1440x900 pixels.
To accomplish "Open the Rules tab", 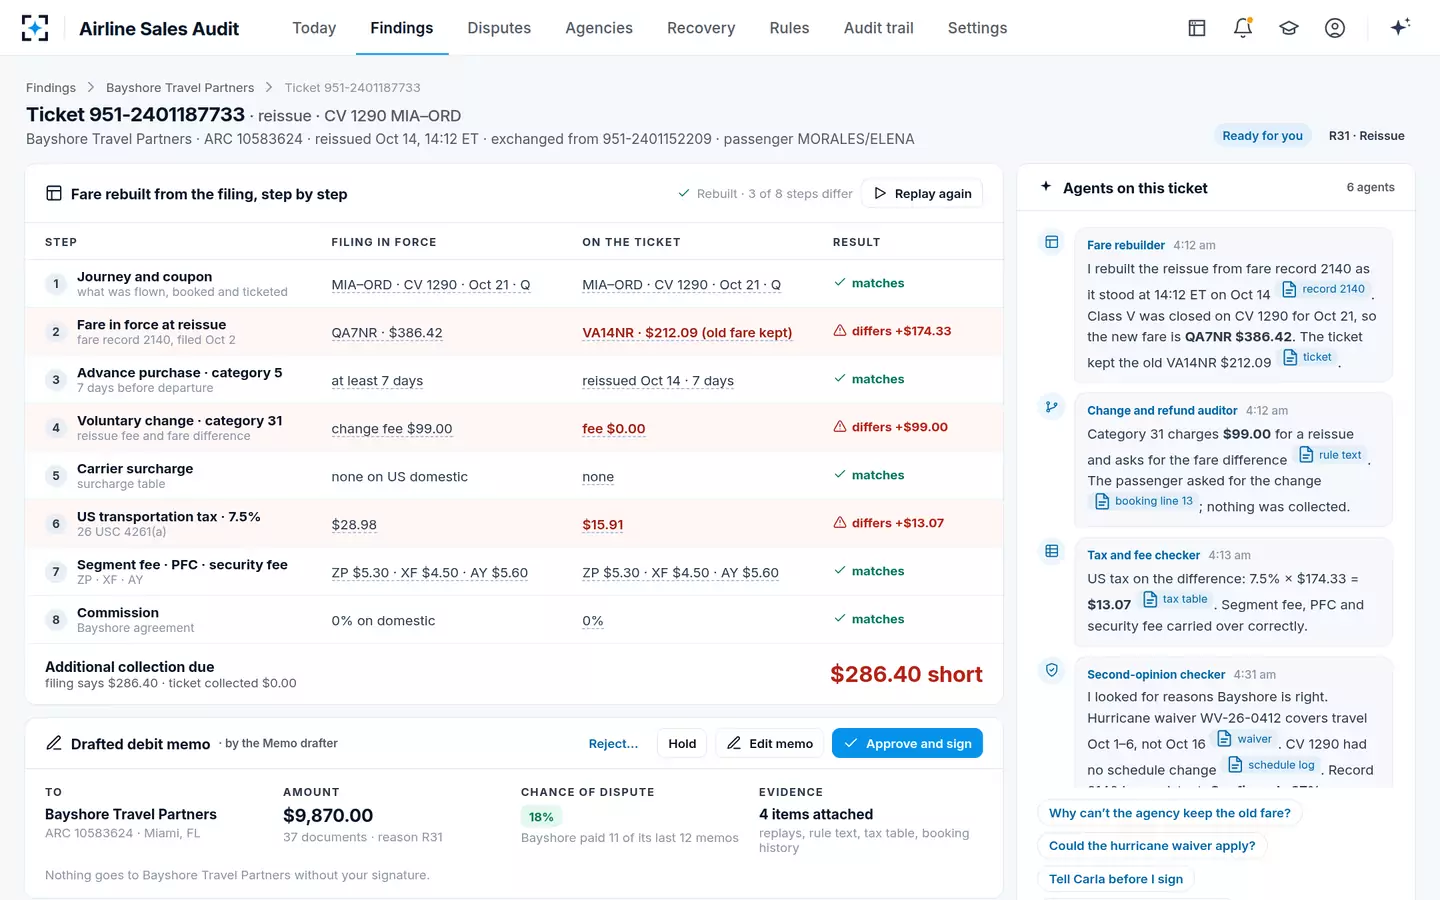I will 789,28.
